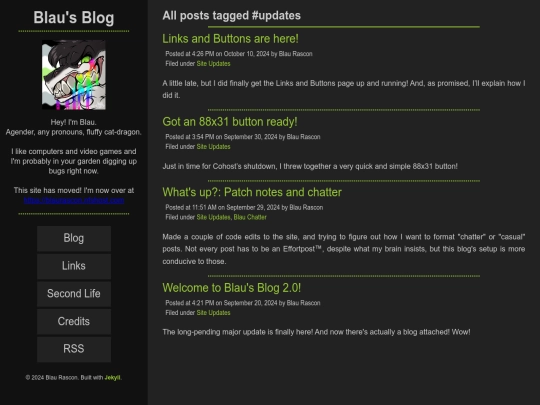Open the Links navigation button
Image resolution: width=540 pixels, height=405 pixels.
[x=74, y=266]
